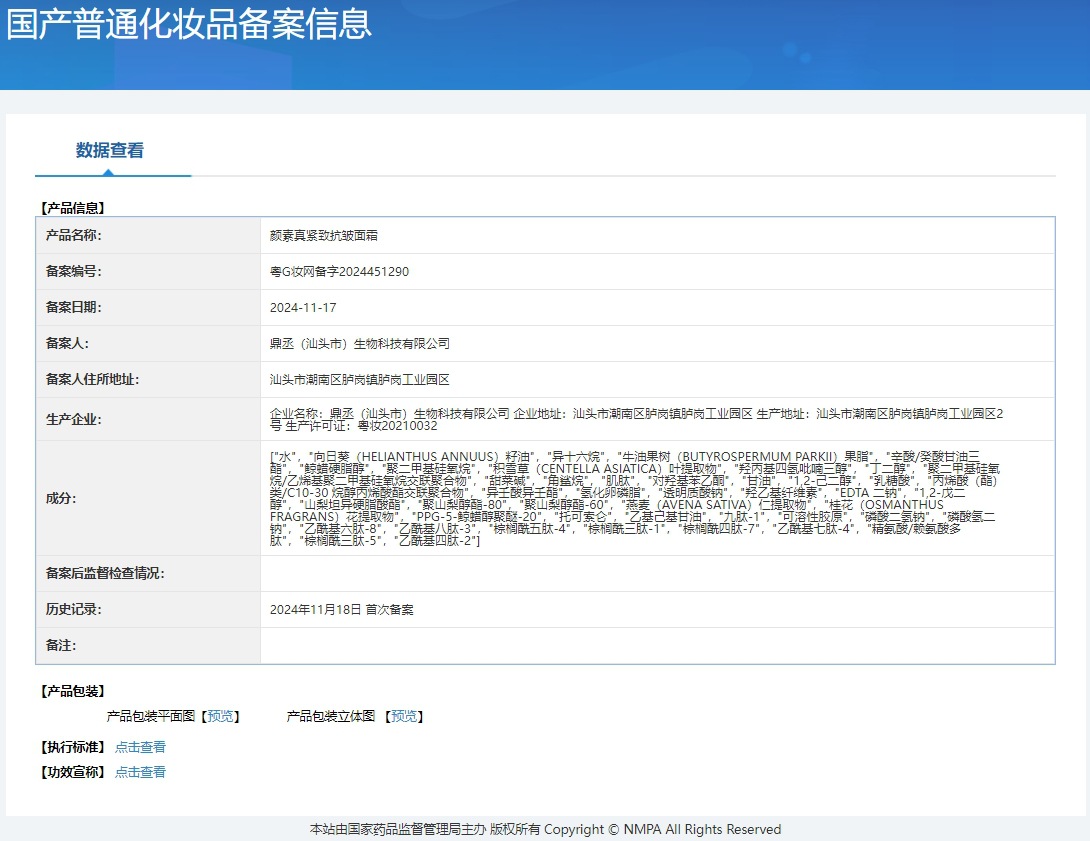Image resolution: width=1090 pixels, height=841 pixels.
Task: Select the ingredient list text
Action: tap(635, 498)
